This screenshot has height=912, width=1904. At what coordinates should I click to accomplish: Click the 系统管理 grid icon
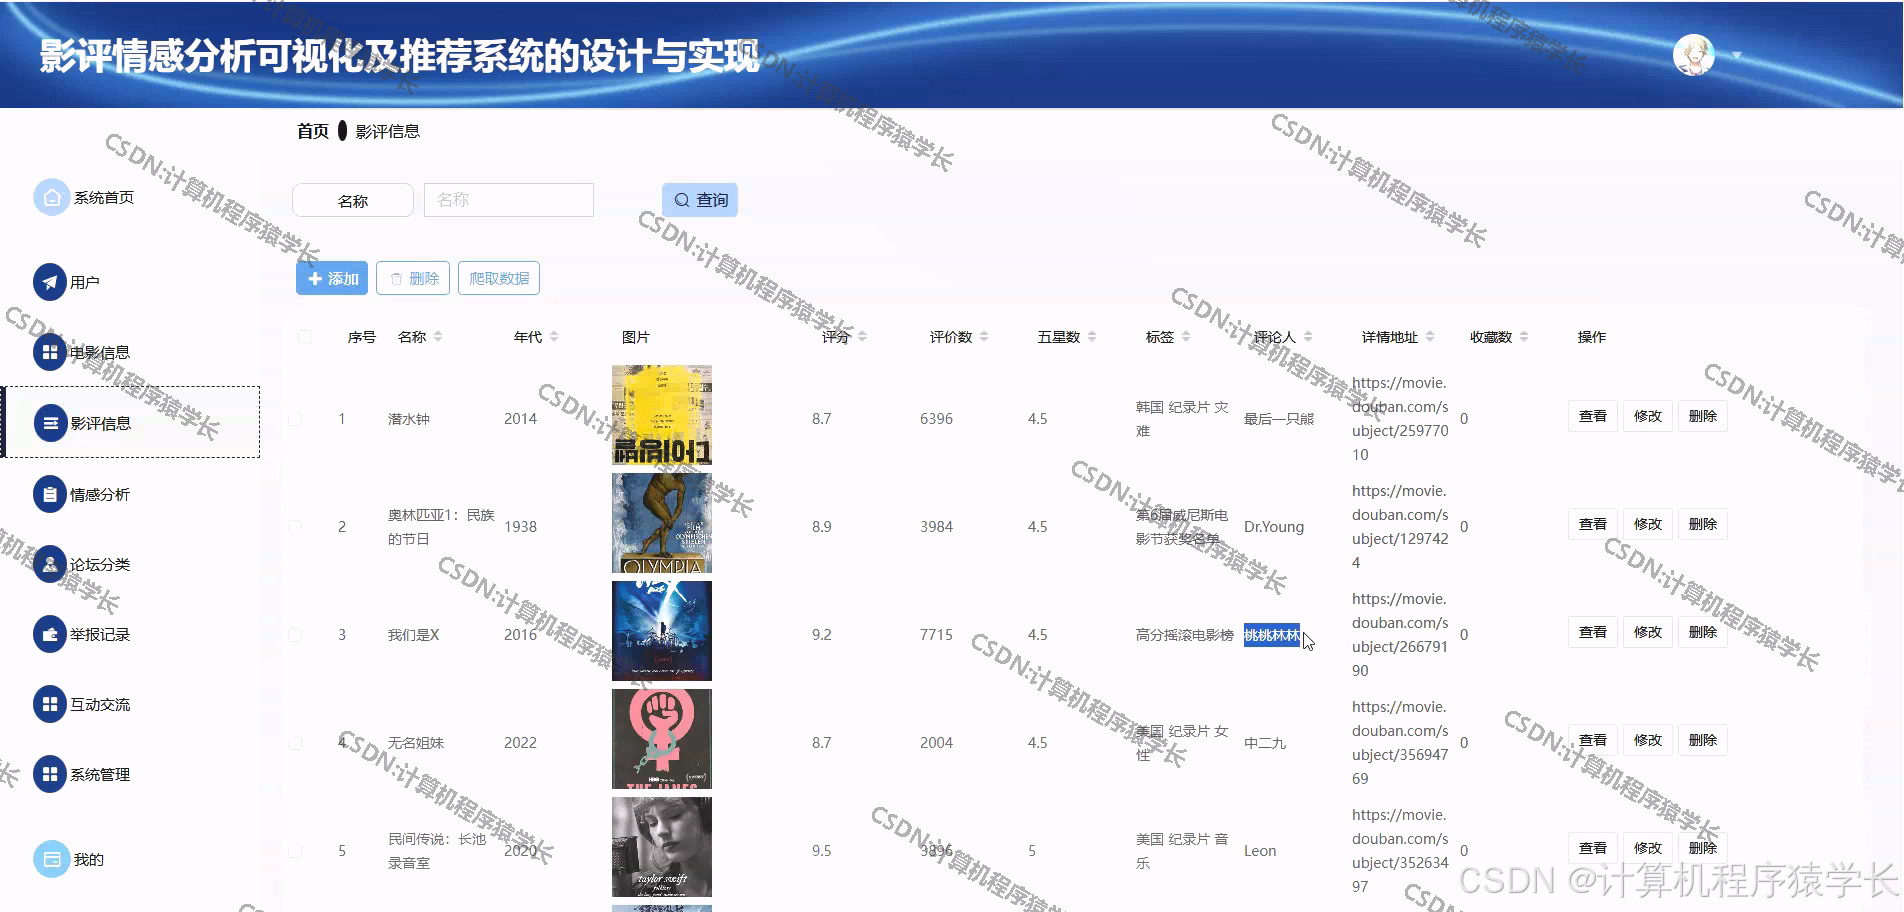point(50,774)
